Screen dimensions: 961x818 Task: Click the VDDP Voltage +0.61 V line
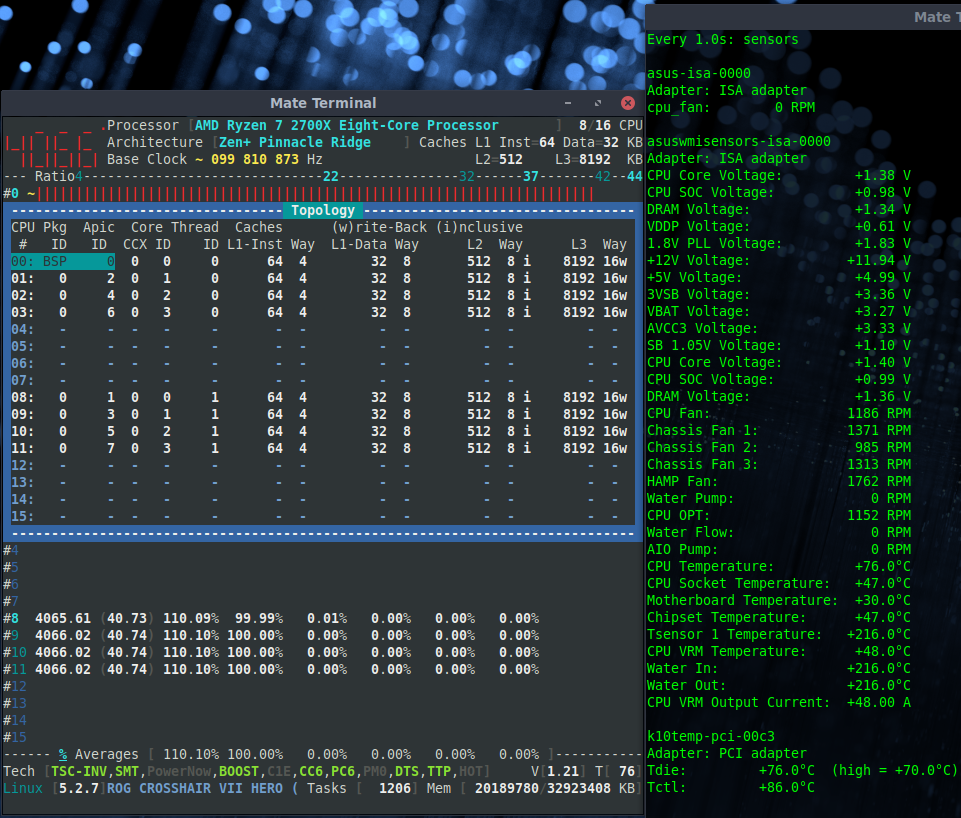coord(778,227)
